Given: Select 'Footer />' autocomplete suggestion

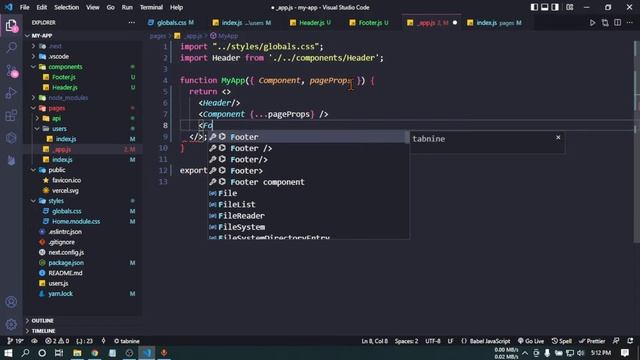Looking at the screenshot, I should click(308, 148).
